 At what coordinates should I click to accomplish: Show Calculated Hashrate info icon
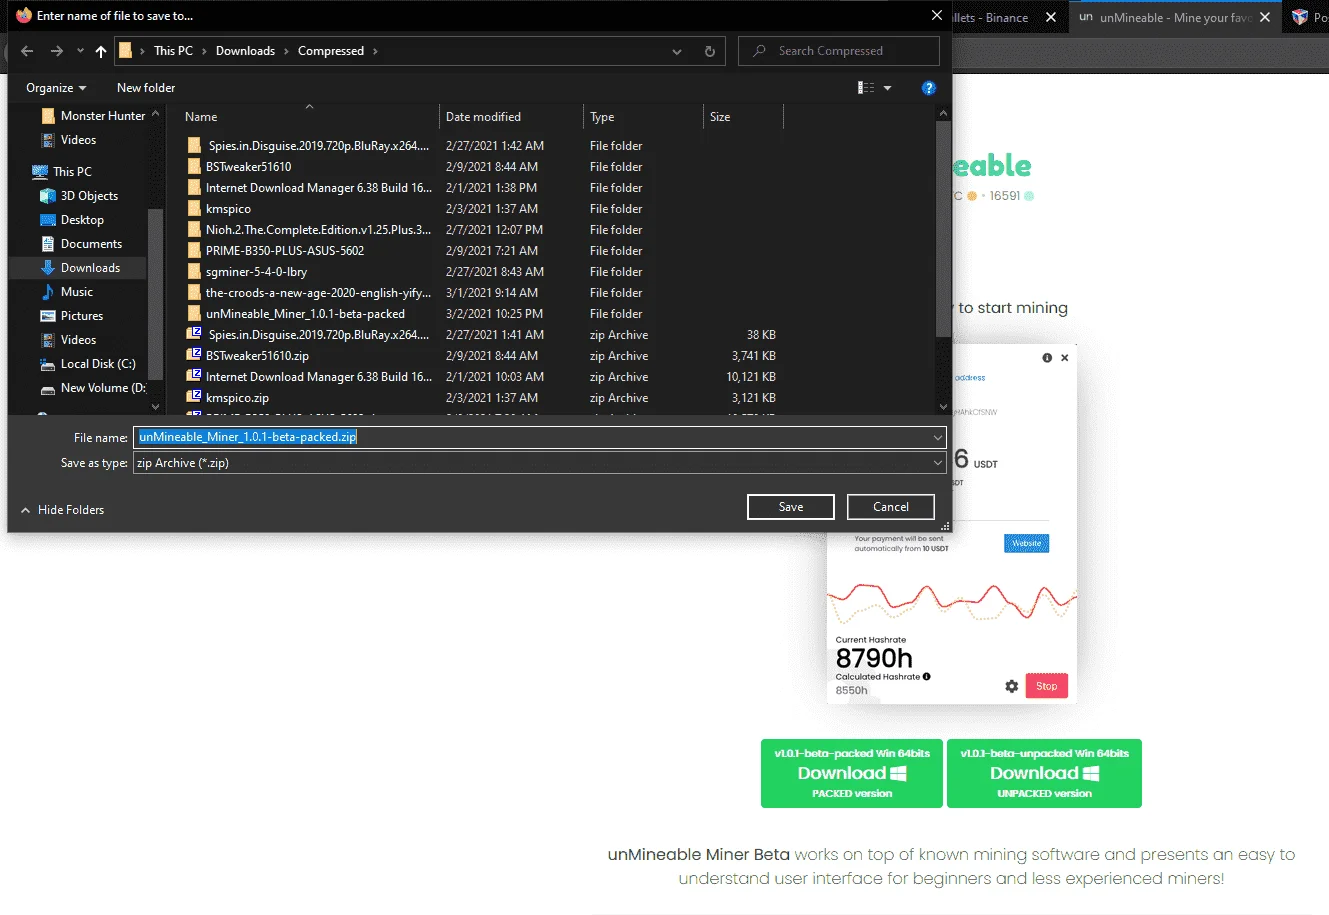[927, 677]
